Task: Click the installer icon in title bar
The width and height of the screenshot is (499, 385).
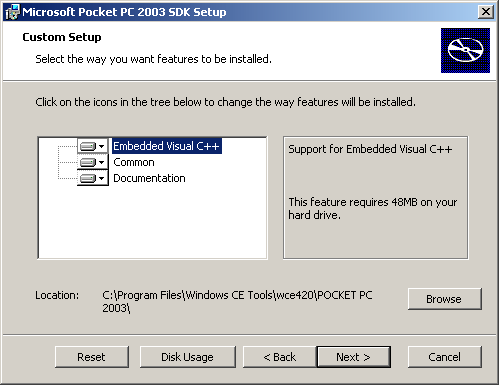Action: (13, 12)
